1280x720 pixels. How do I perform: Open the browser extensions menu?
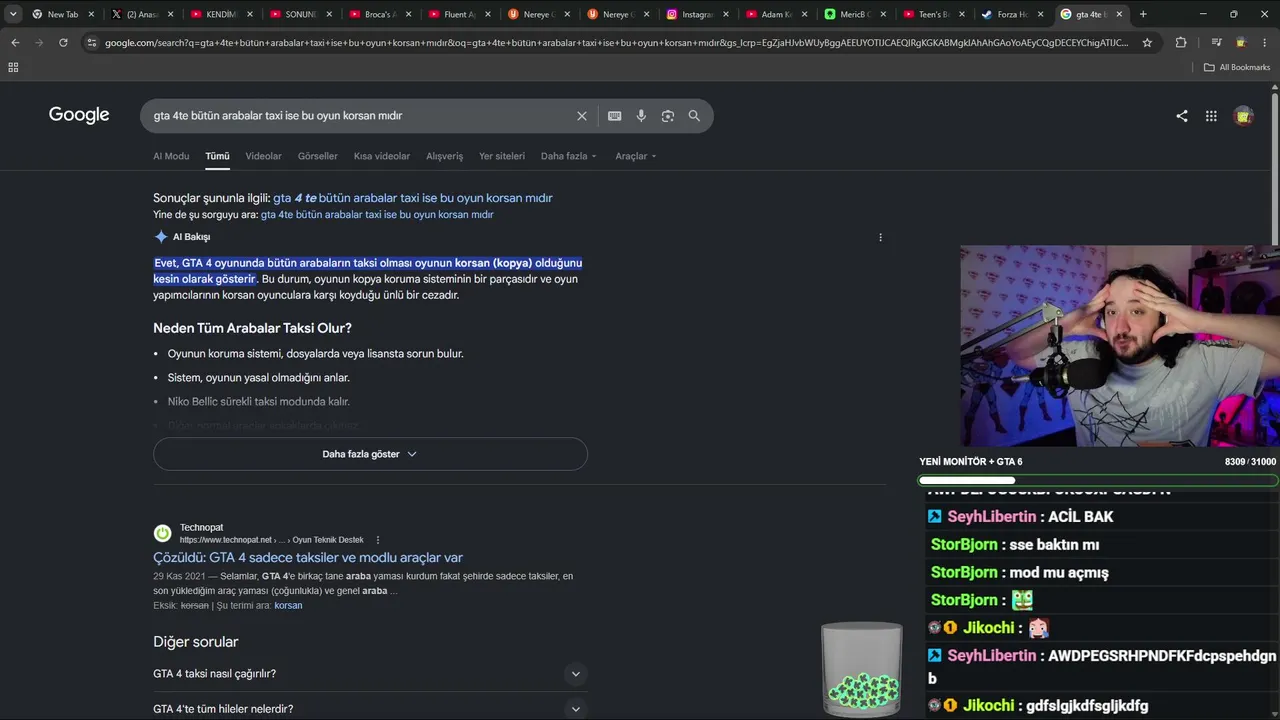click(1181, 43)
